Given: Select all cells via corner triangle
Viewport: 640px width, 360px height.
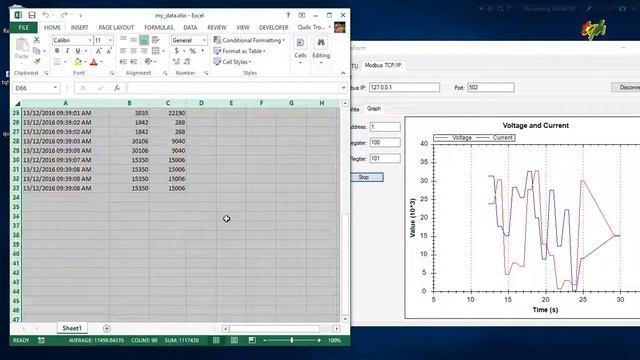Looking at the screenshot, I should tap(17, 103).
